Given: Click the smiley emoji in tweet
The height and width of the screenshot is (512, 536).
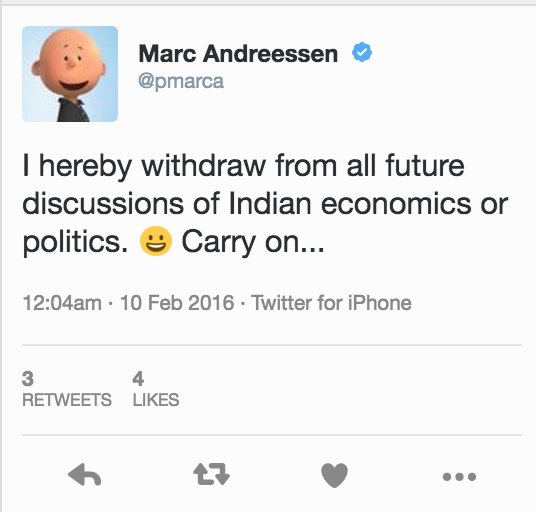Looking at the screenshot, I should [156, 241].
